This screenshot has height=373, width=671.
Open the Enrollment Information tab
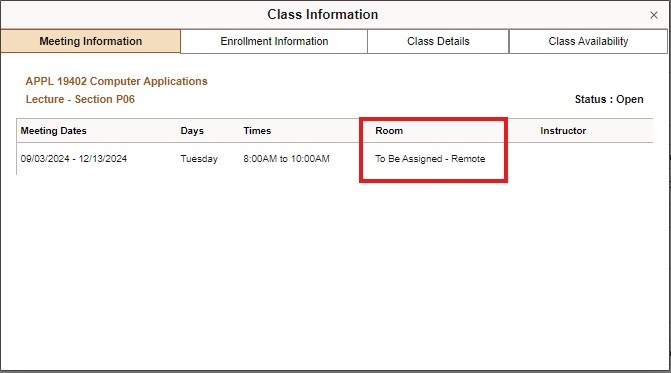pos(274,41)
